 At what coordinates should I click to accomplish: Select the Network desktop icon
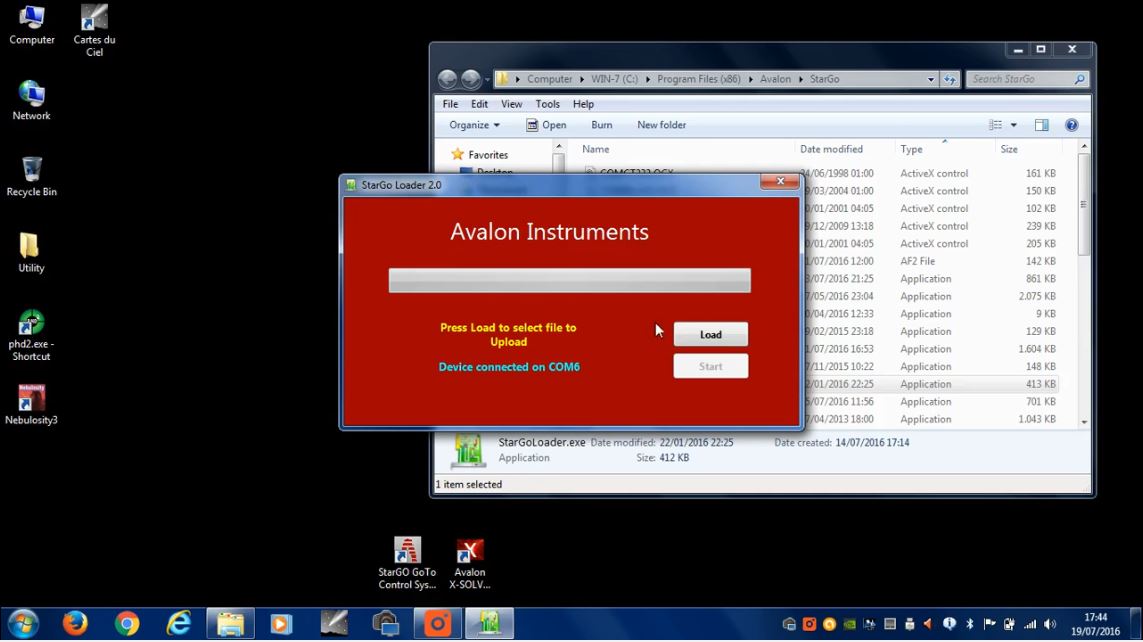31,101
